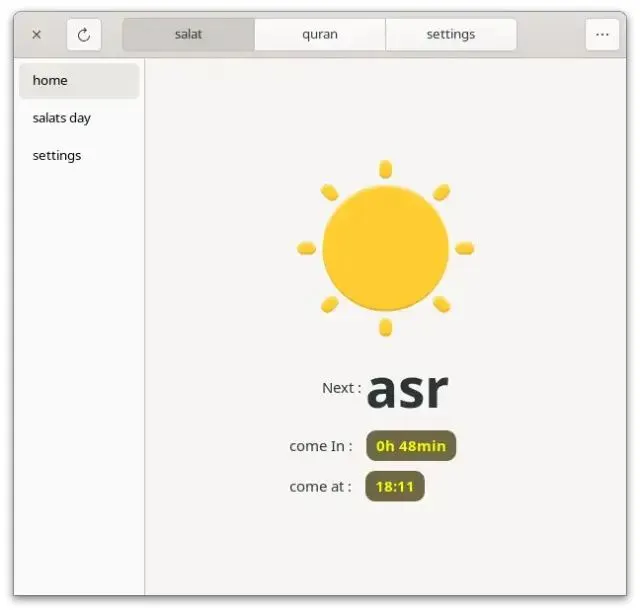
Task: Click the refresh icon in the header
Action: pyautogui.click(x=84, y=35)
